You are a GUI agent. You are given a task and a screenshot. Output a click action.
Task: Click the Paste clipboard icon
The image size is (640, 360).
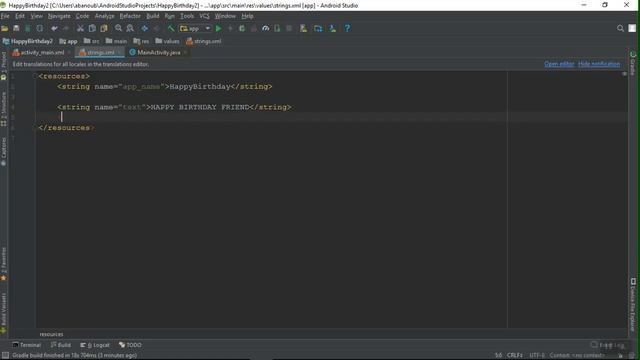point(104,29)
